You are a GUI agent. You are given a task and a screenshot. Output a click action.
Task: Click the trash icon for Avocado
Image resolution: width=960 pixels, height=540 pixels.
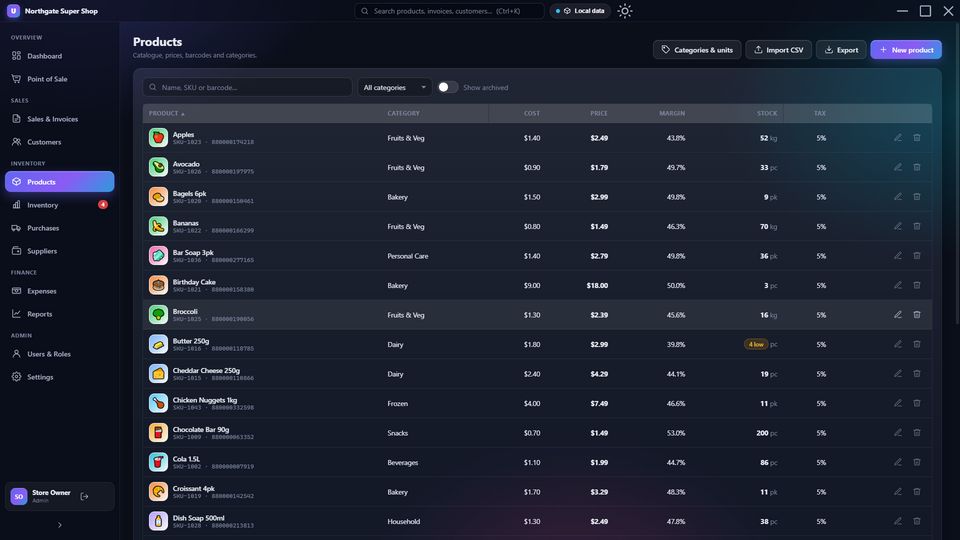tap(917, 167)
